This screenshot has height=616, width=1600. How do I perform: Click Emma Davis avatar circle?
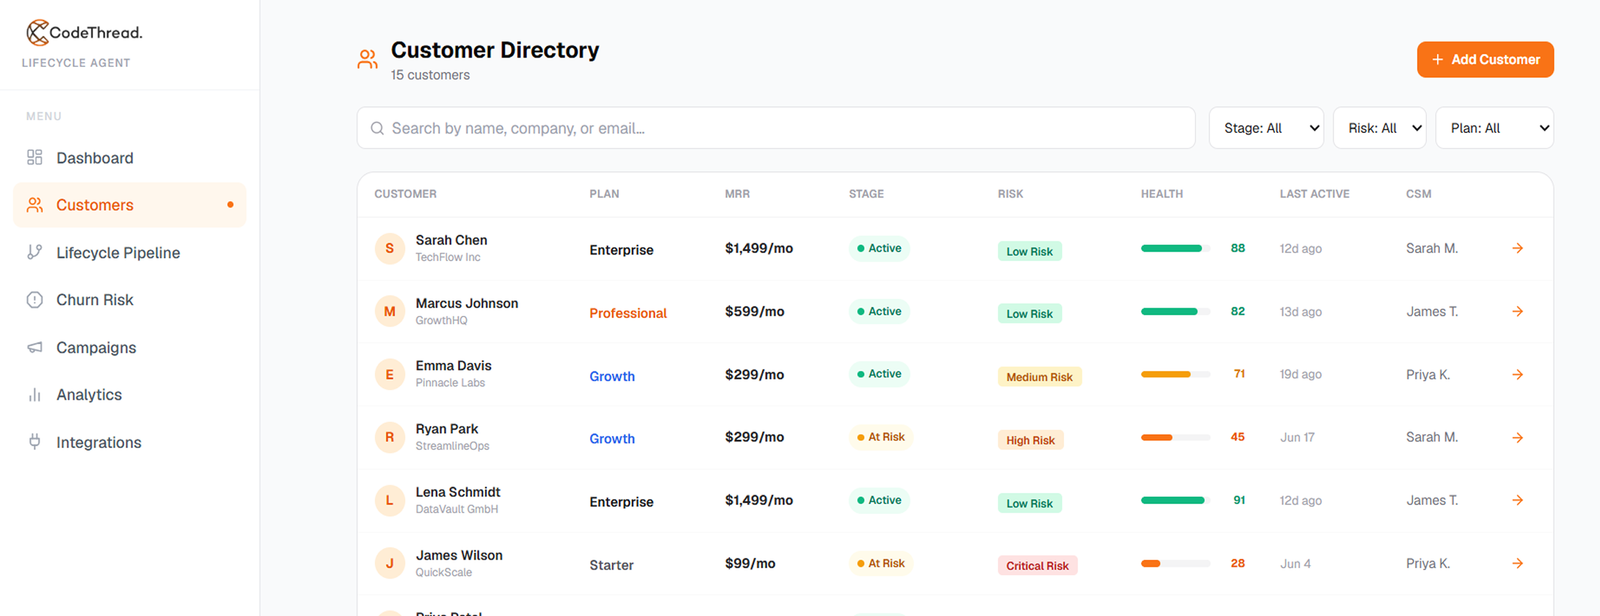390,375
